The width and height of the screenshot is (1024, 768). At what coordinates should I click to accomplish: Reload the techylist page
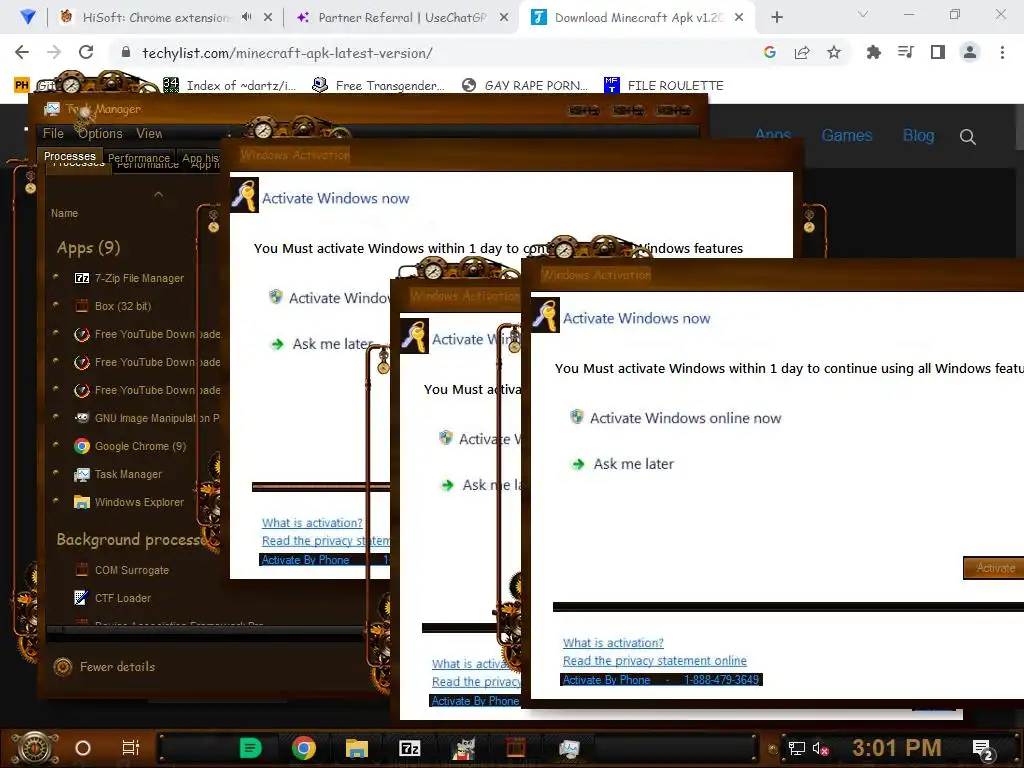(x=86, y=53)
